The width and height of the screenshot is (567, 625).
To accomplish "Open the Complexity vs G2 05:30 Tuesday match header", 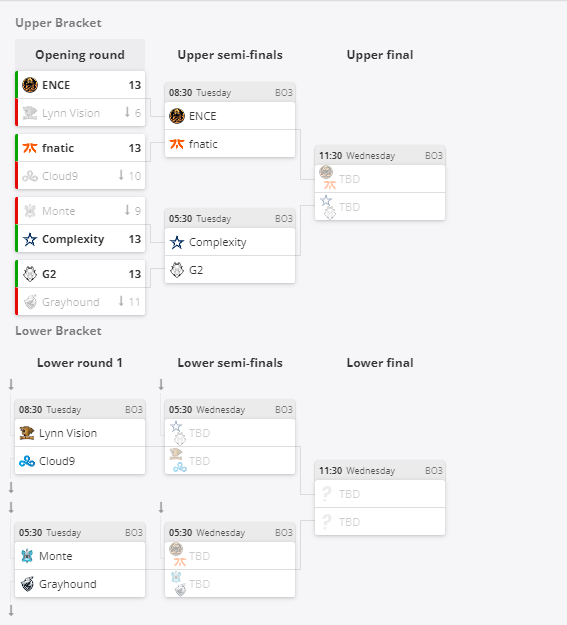I will (230, 218).
